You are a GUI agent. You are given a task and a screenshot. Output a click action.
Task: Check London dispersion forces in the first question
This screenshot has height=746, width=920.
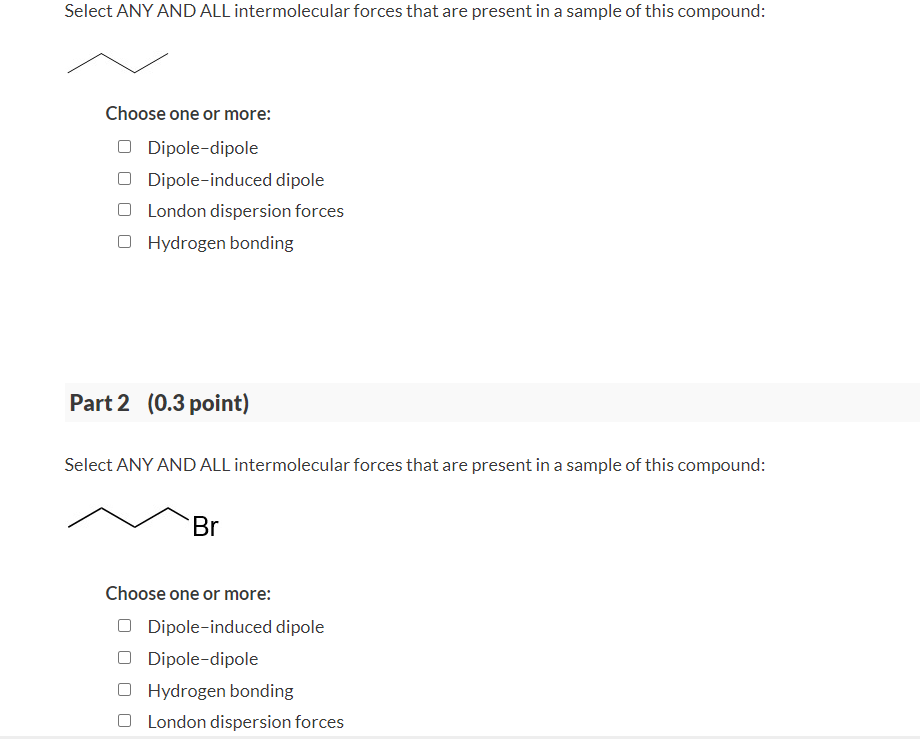point(124,209)
